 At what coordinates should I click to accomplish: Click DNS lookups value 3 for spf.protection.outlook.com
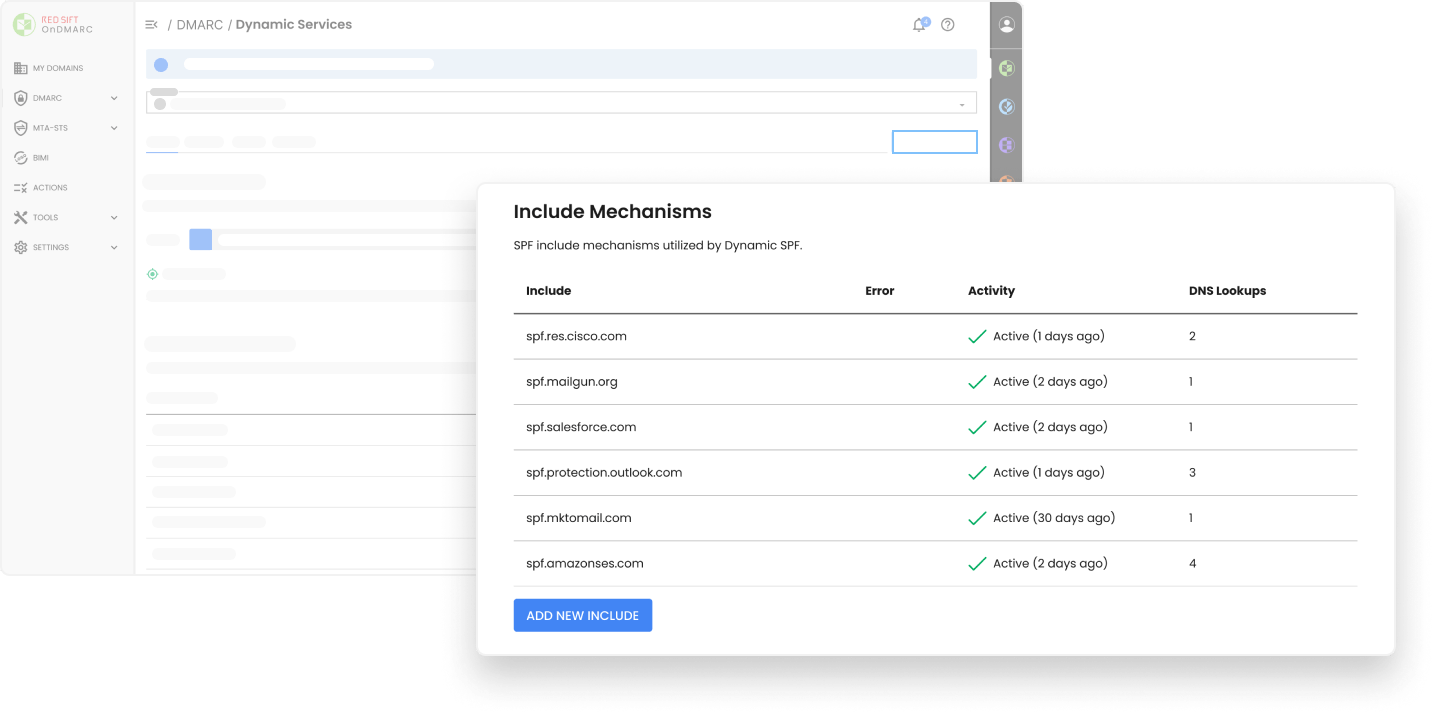[x=1193, y=473]
